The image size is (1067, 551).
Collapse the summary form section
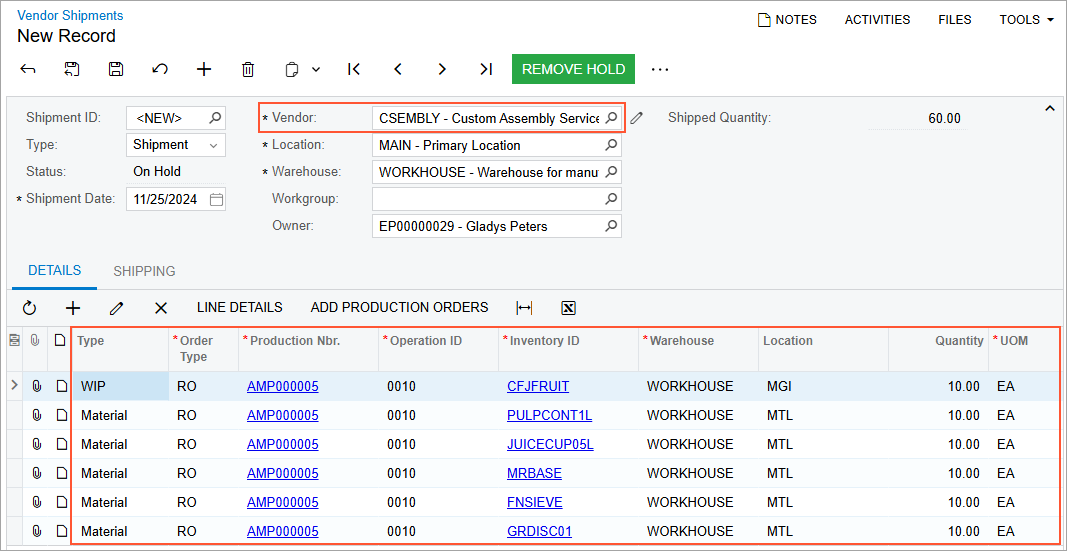pyautogui.click(x=1050, y=108)
